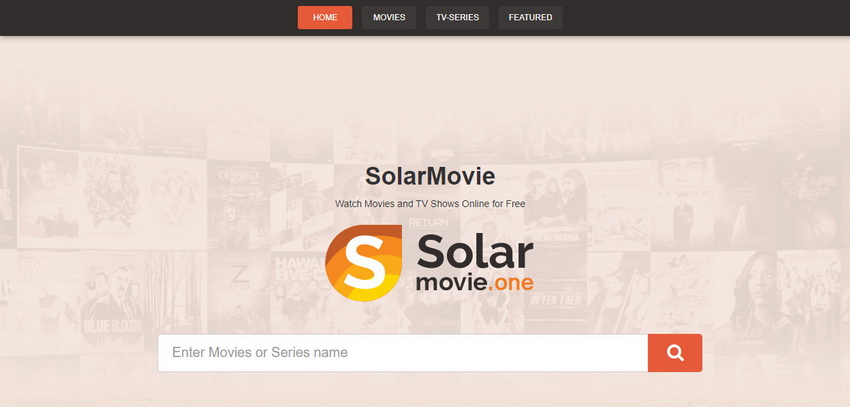Click the magnifying glass search button
The width and height of the screenshot is (850, 407).
[x=675, y=353]
